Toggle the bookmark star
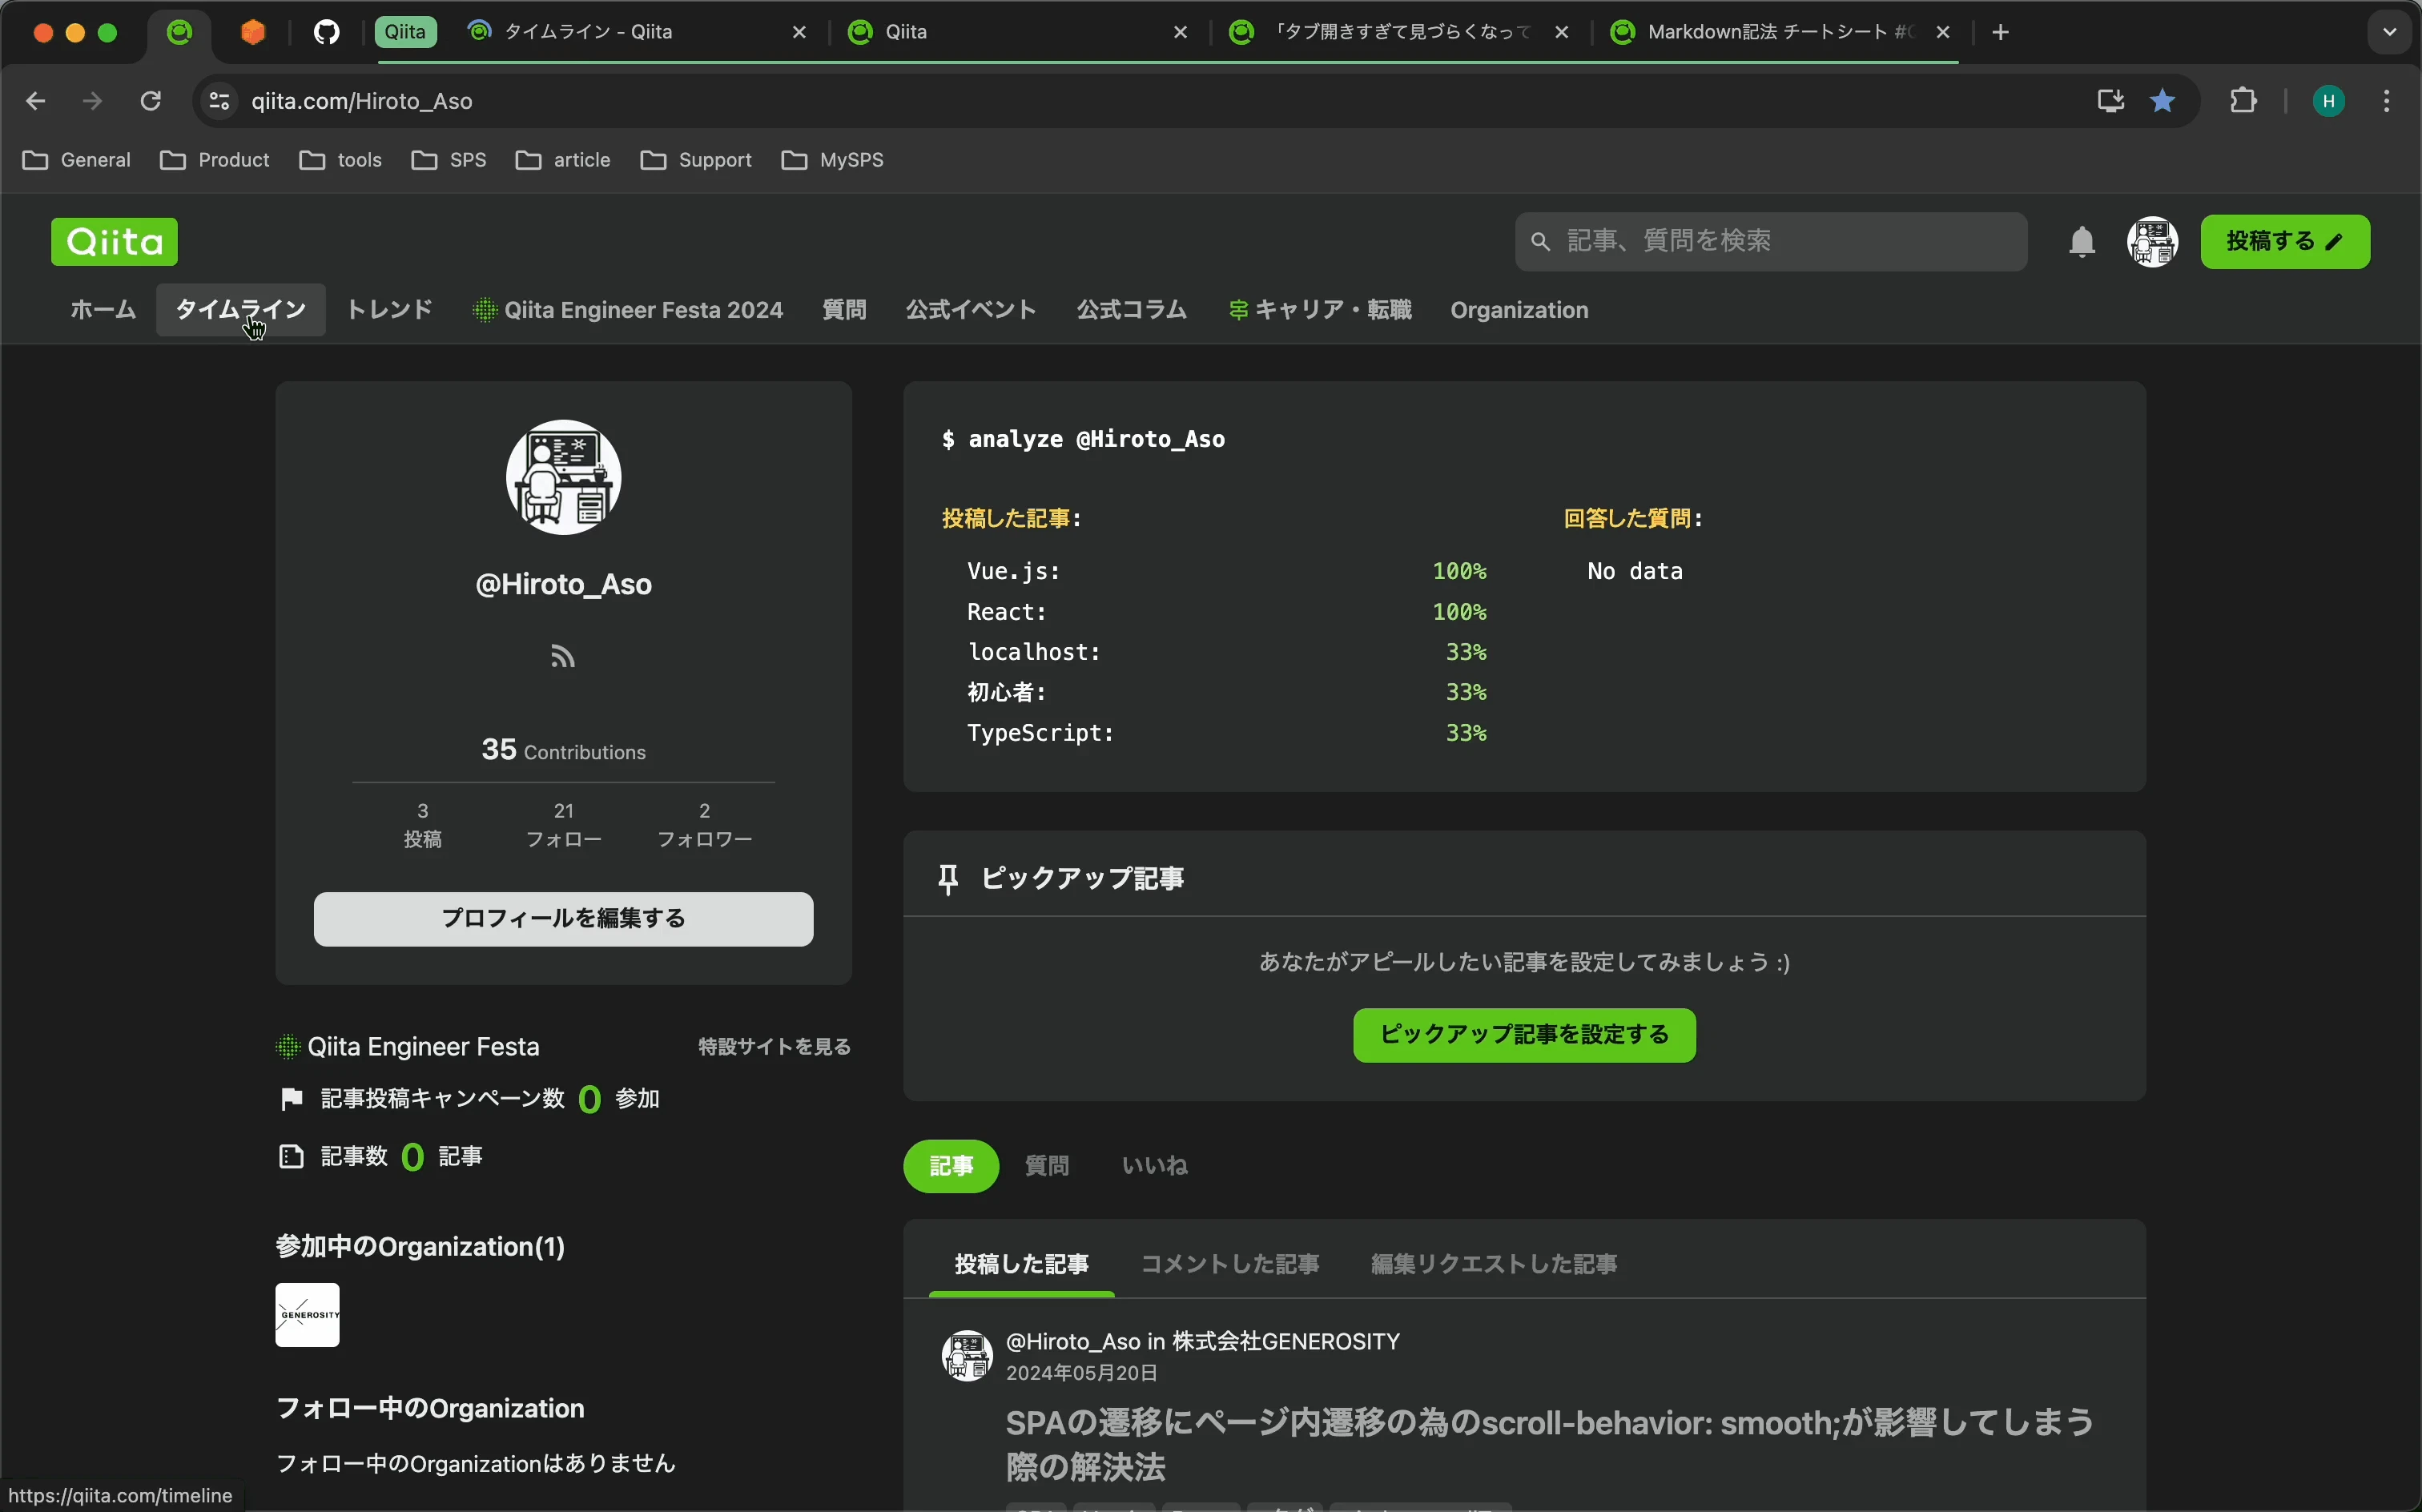This screenshot has height=1512, width=2422. pyautogui.click(x=2162, y=101)
